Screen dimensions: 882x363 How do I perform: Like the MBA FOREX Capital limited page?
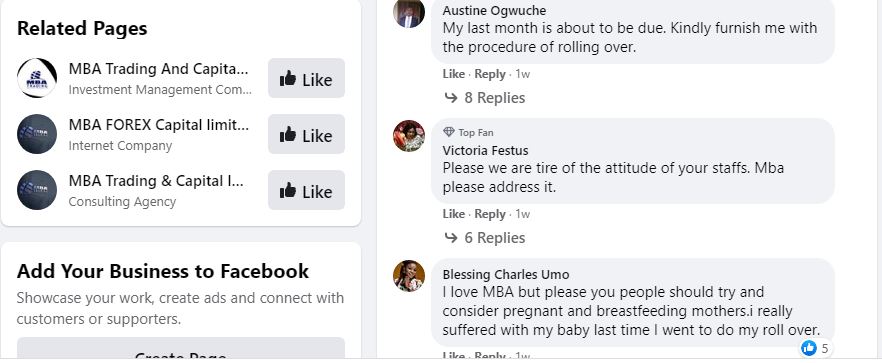[306, 134]
